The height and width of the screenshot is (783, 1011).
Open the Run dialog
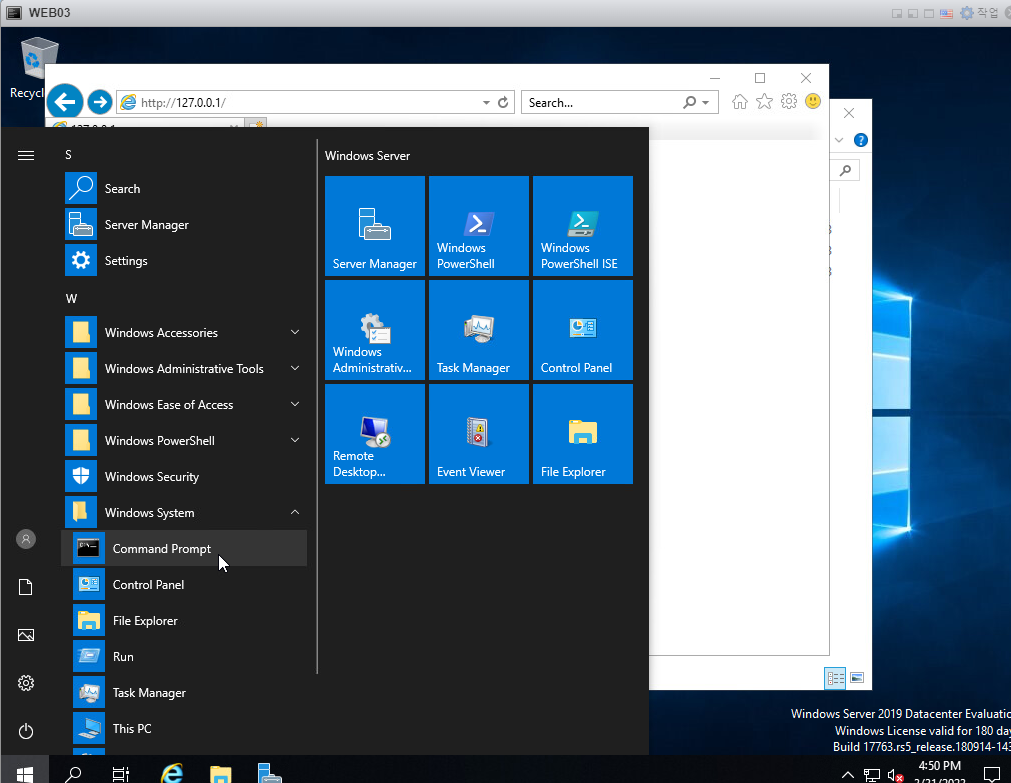pos(184,657)
